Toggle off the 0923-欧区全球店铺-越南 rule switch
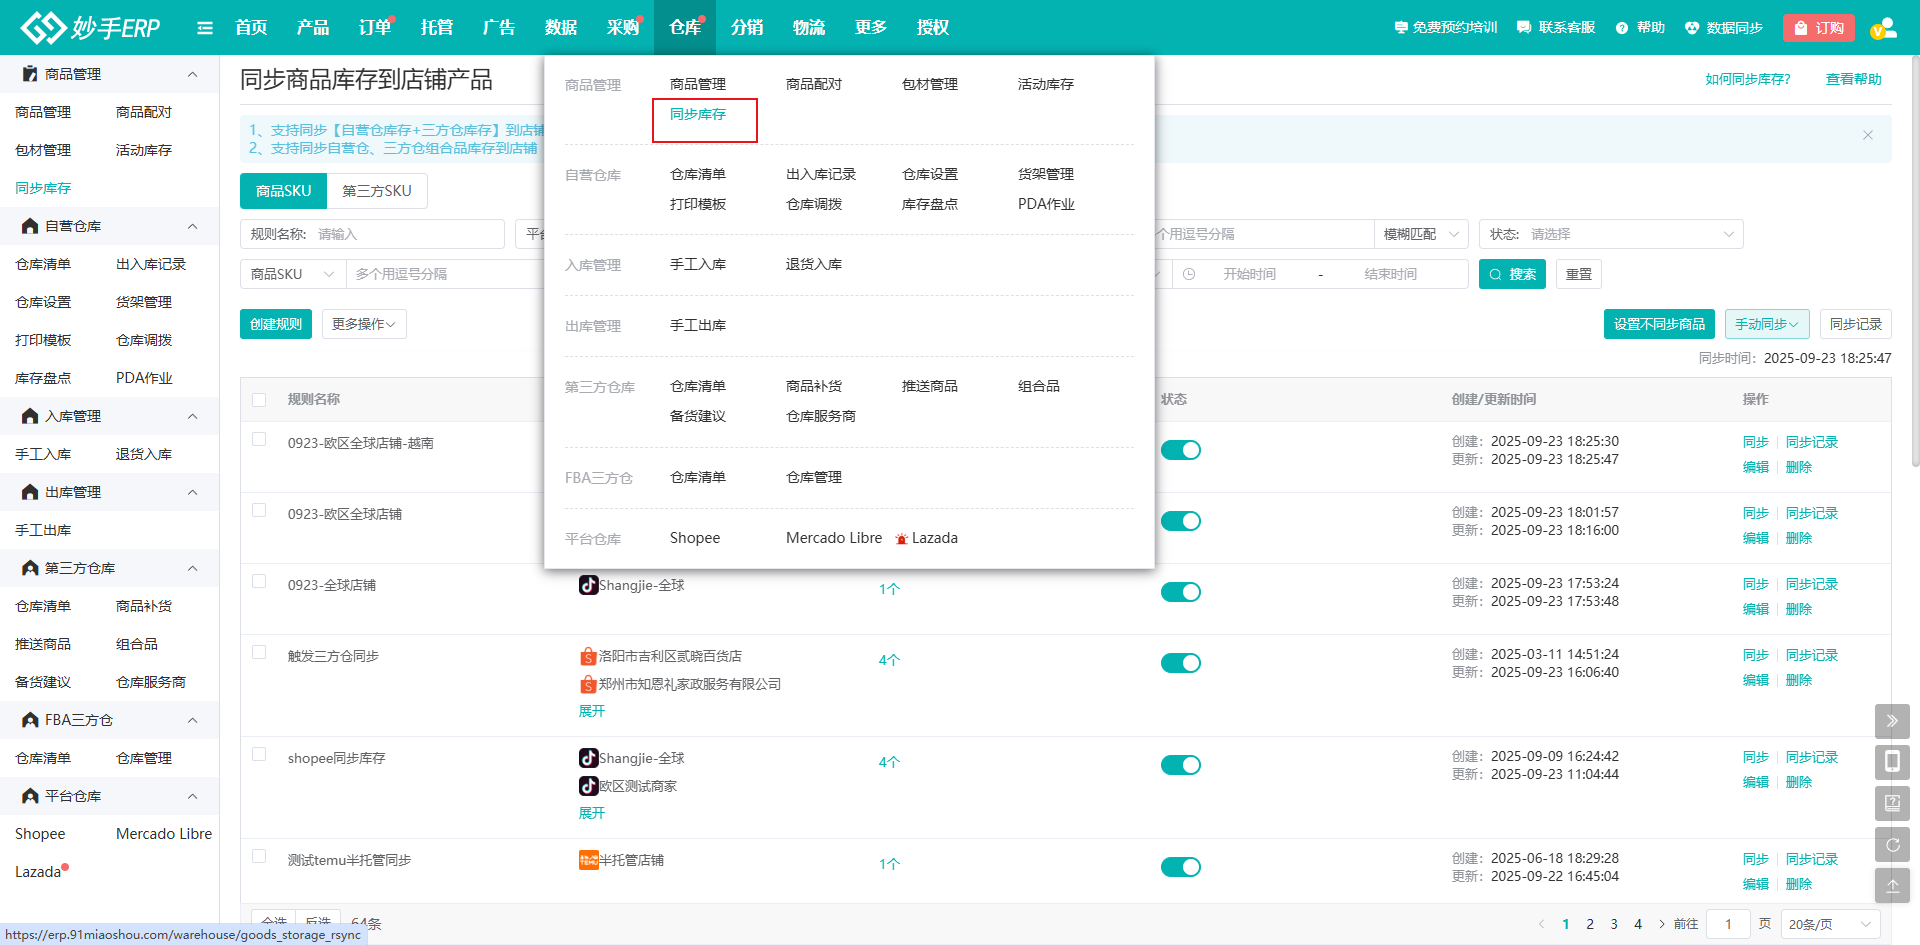Image resolution: width=1920 pixels, height=945 pixels. pos(1180,450)
